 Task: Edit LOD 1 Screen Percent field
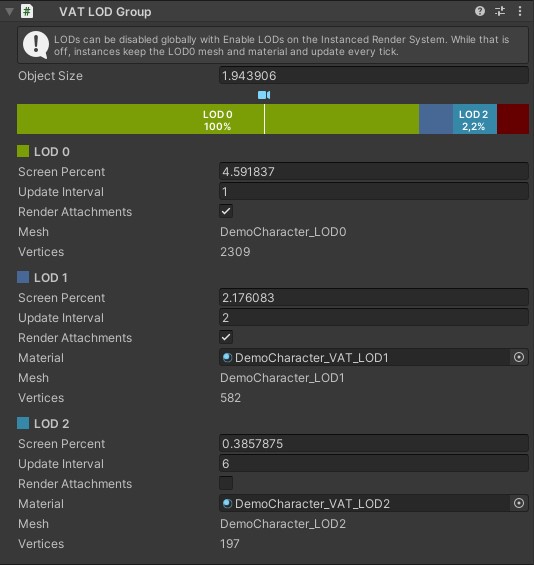pyautogui.click(x=374, y=298)
